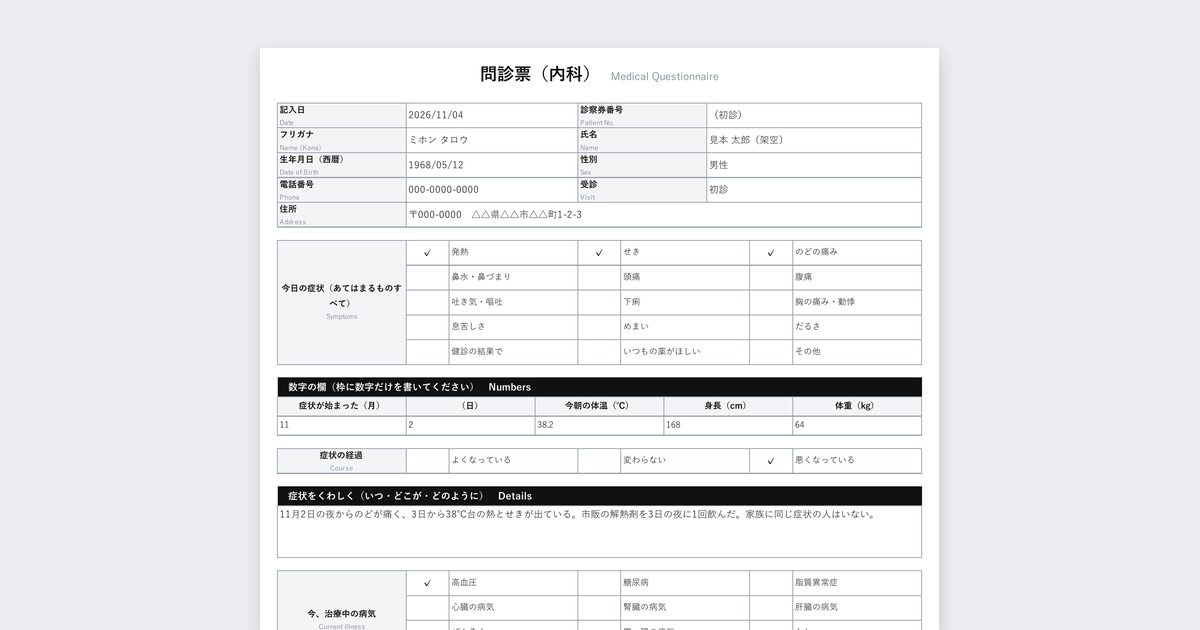
Task: Select the いつもの薬がほしい checkbox
Action: [599, 353]
